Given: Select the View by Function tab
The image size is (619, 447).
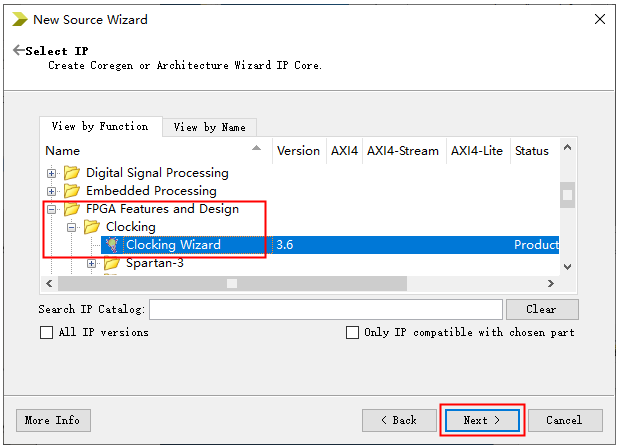Looking at the screenshot, I should [x=100, y=126].
